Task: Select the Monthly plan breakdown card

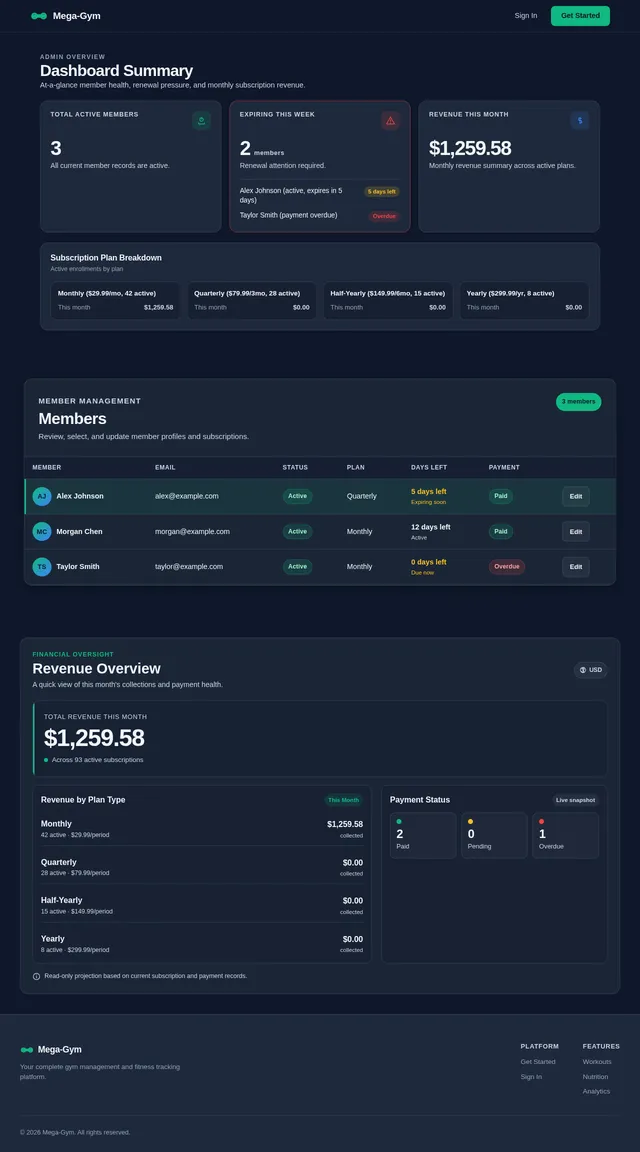Action: [115, 300]
